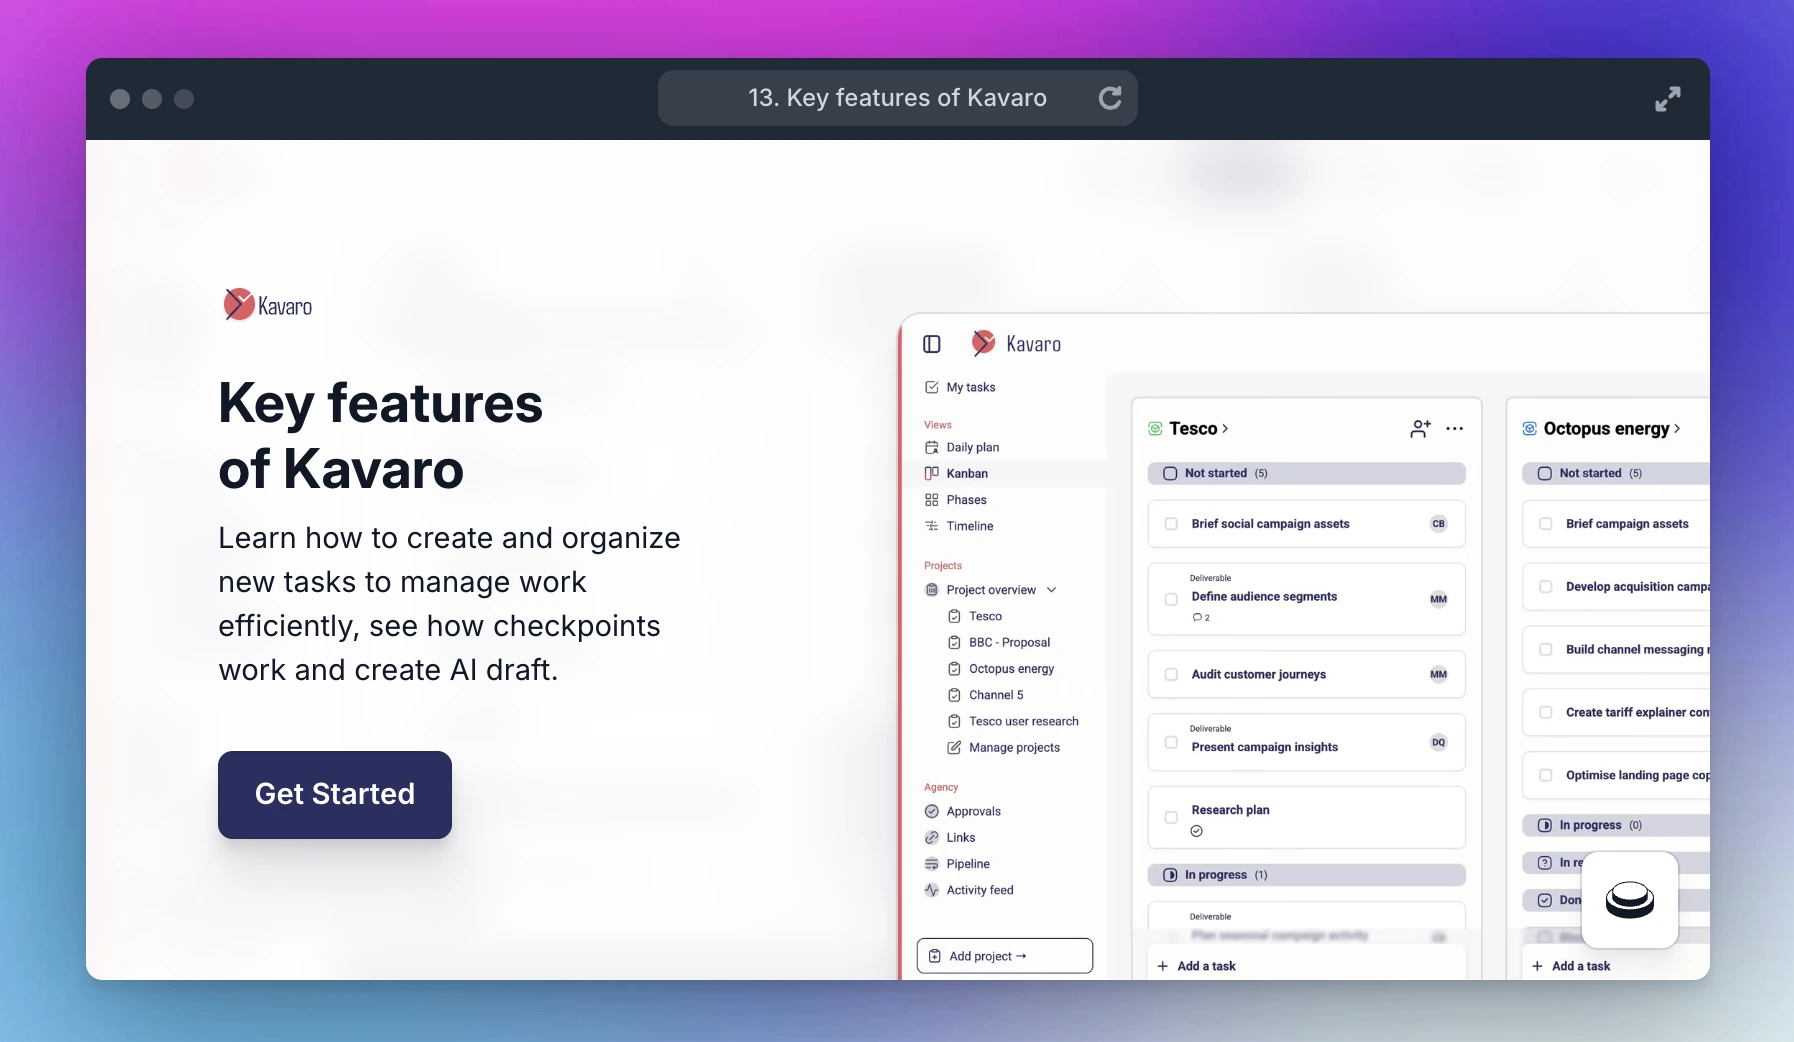The image size is (1794, 1042).
Task: Click the Links chain icon
Action: pos(932,837)
